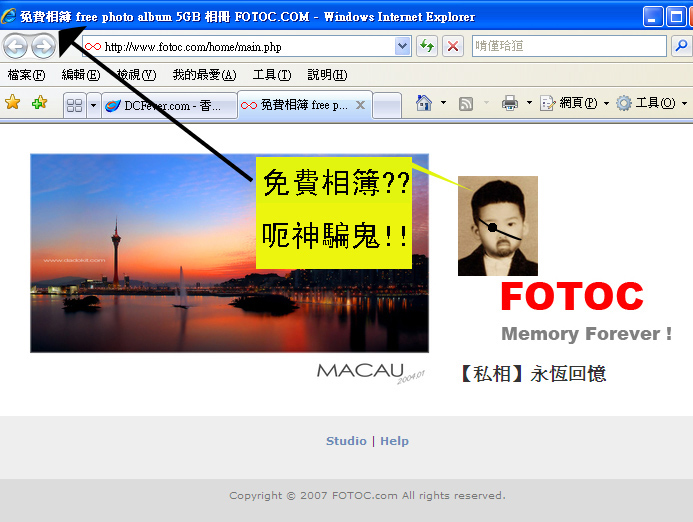693x522 pixels.
Task: Print page using printer icon
Action: coord(510,103)
